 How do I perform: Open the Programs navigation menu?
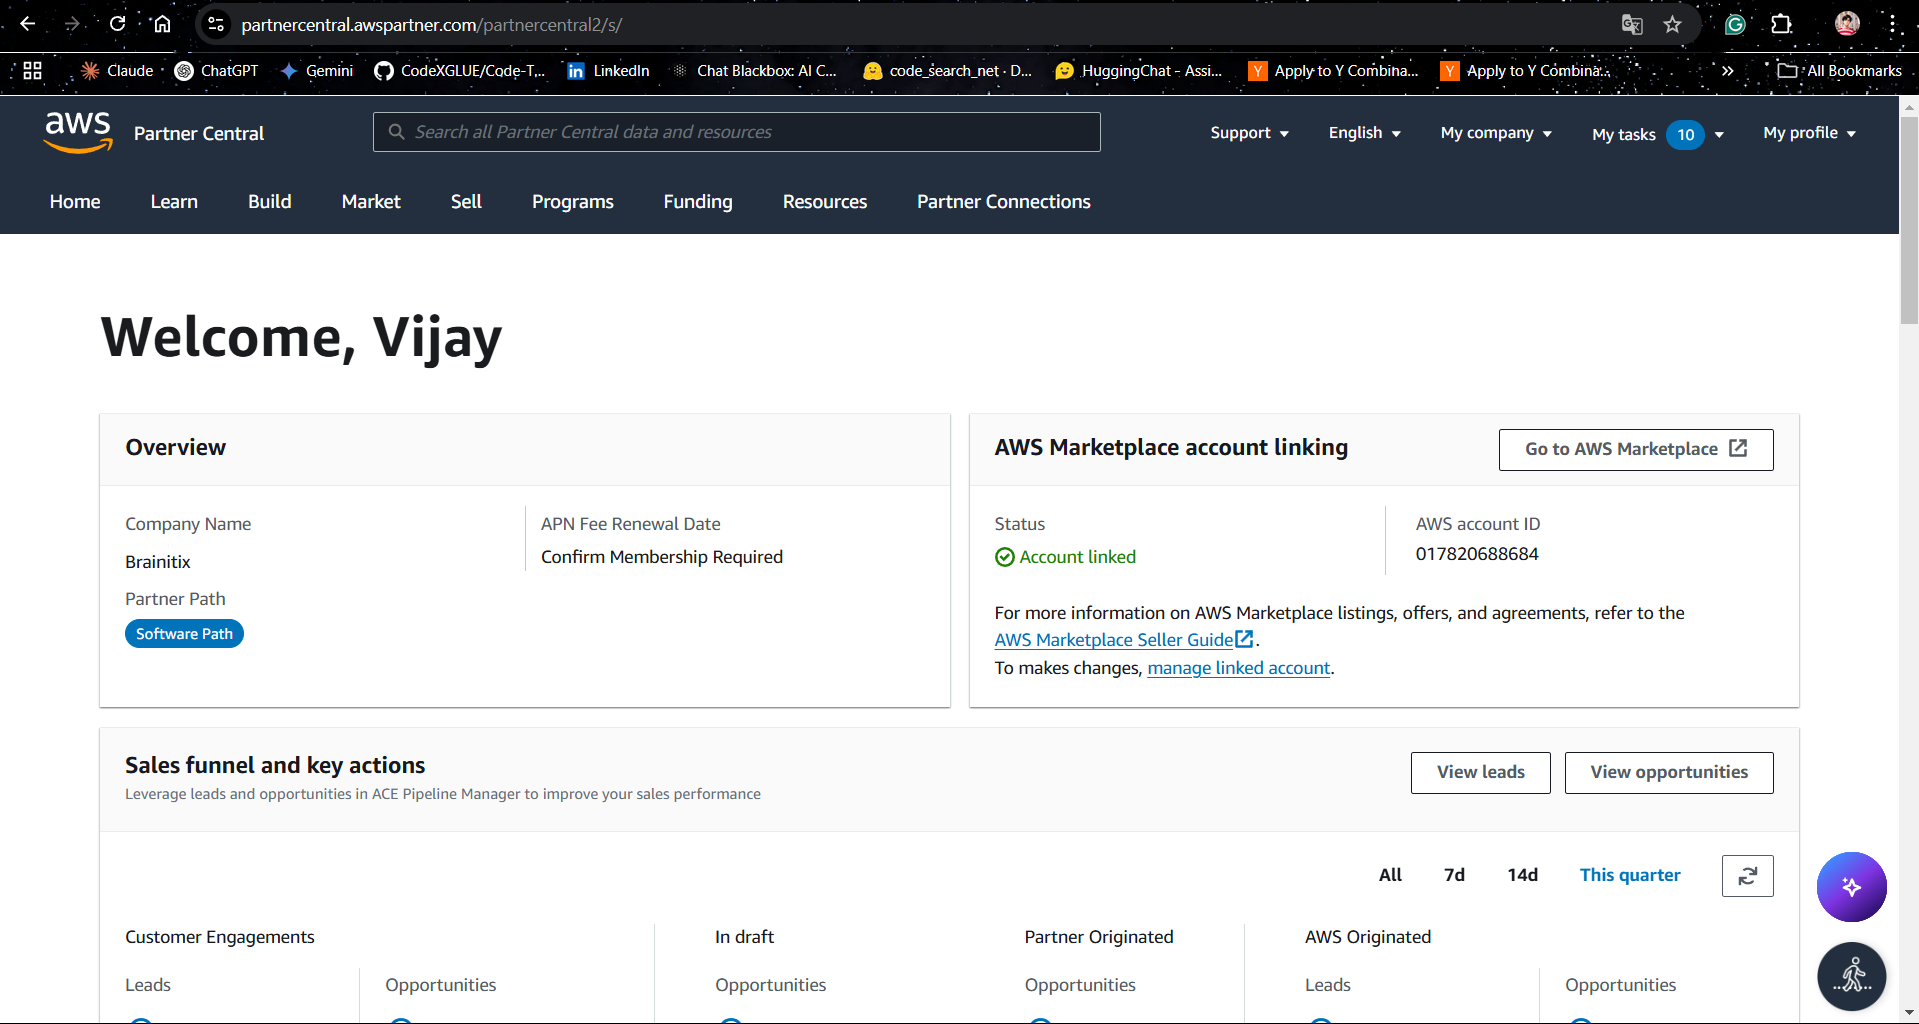[573, 202]
